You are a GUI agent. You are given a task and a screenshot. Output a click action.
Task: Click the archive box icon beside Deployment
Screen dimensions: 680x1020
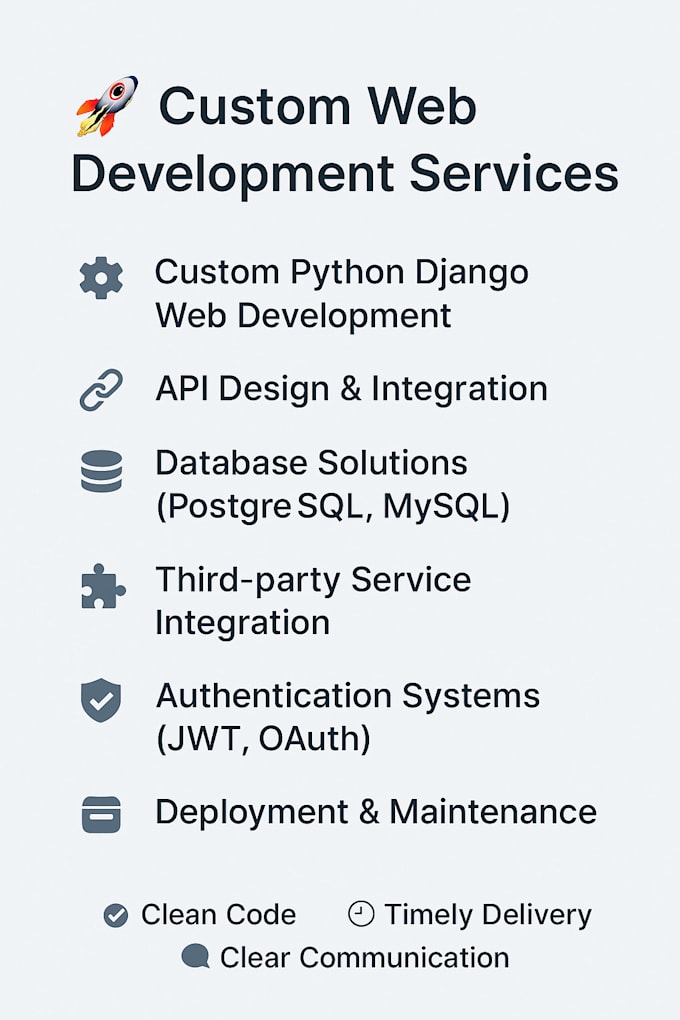[x=101, y=814]
